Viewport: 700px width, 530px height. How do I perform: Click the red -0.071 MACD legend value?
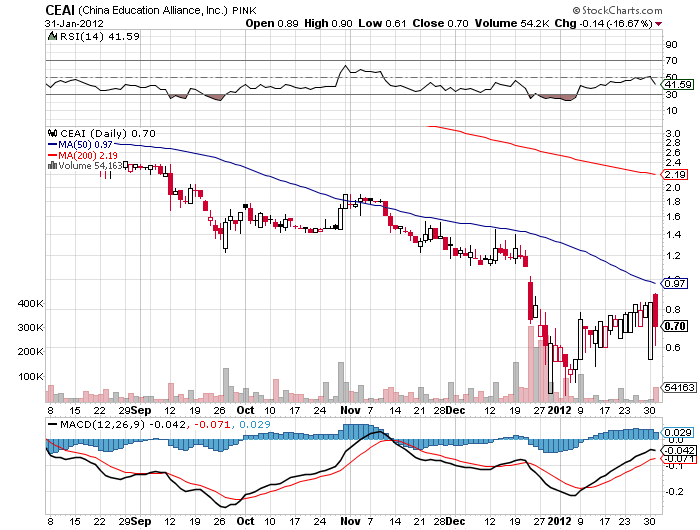click(x=213, y=424)
